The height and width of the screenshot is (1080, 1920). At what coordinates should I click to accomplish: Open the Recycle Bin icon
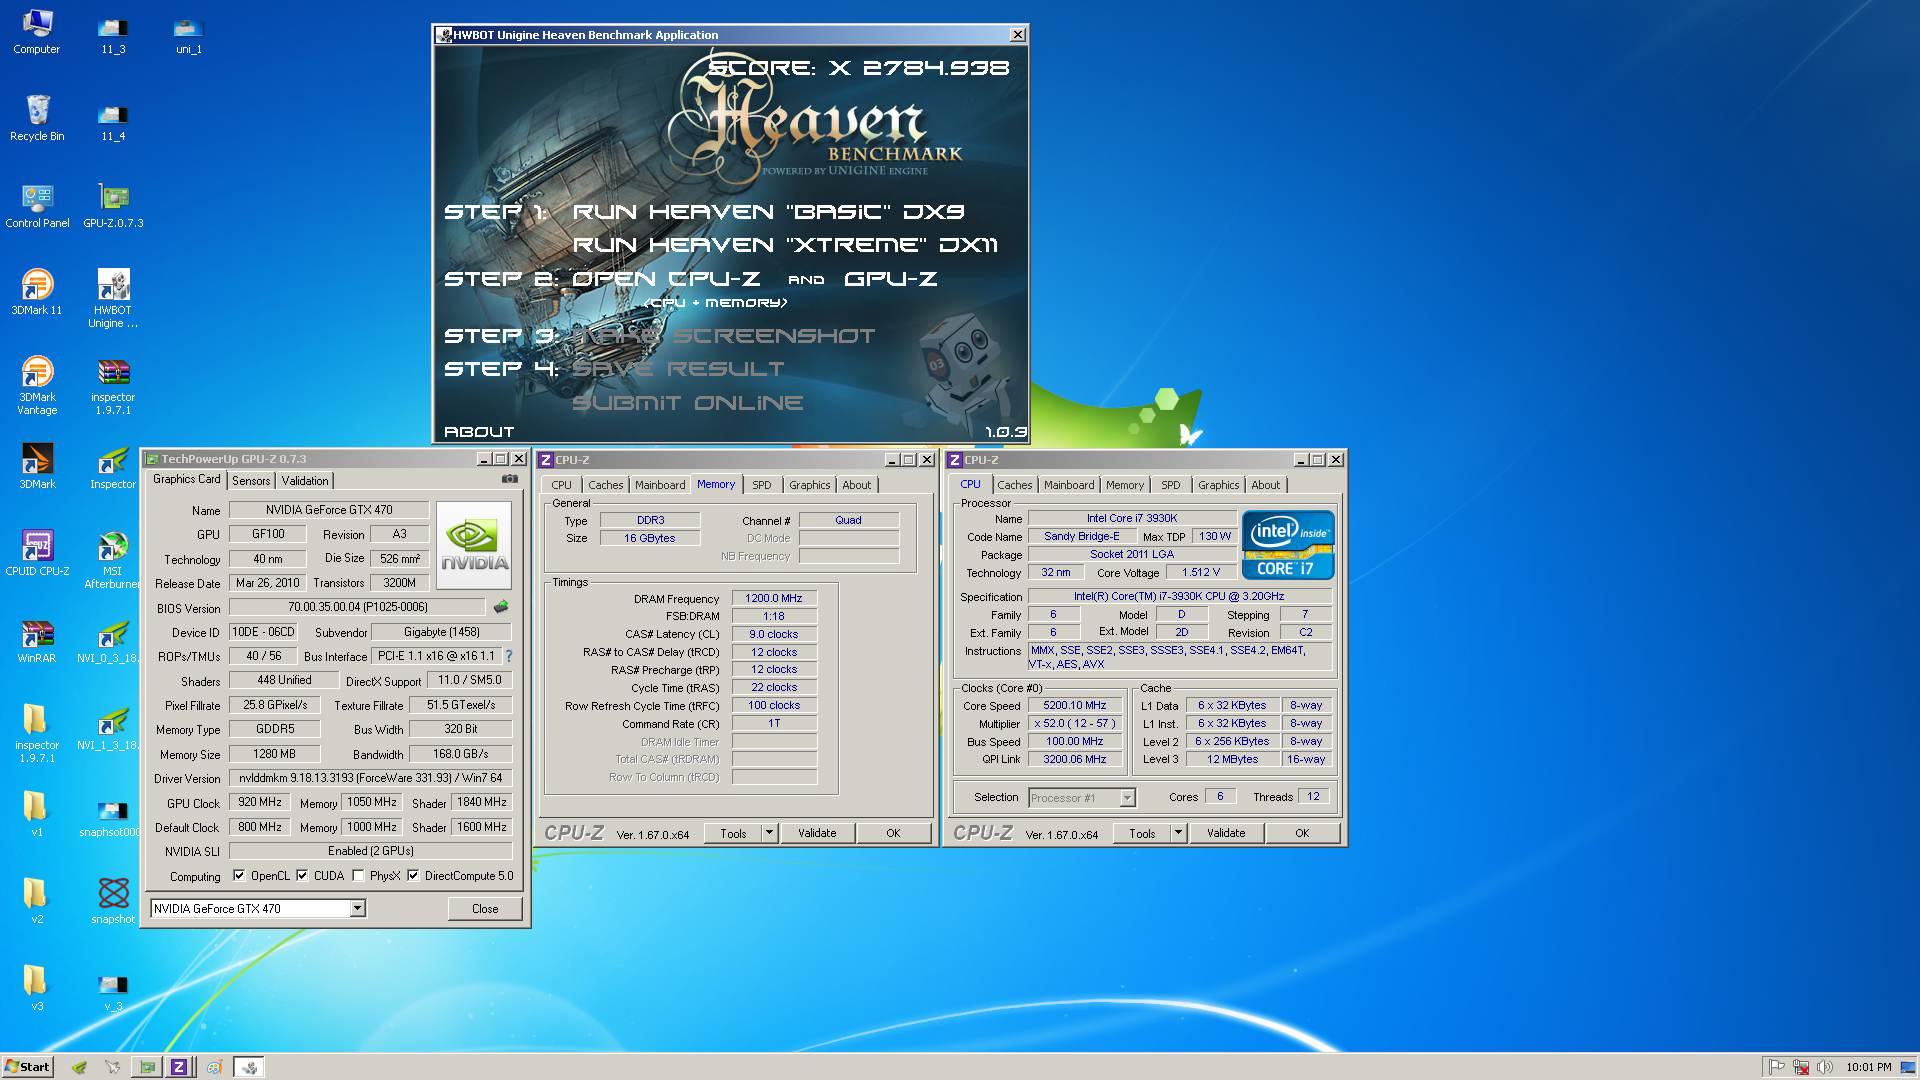37,117
